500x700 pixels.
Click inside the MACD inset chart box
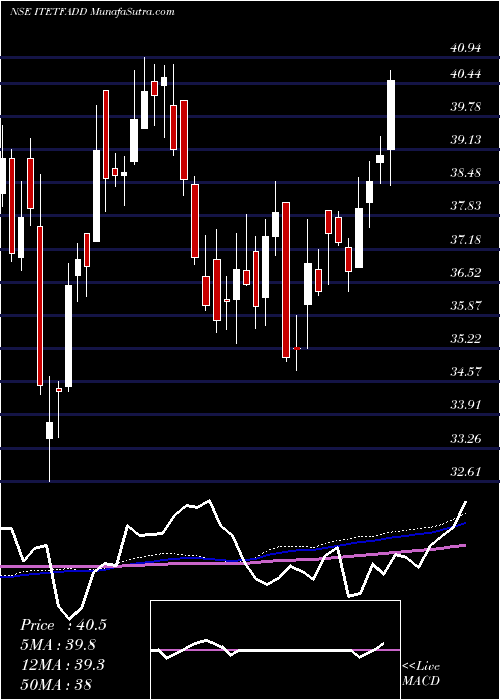[x=275, y=650]
